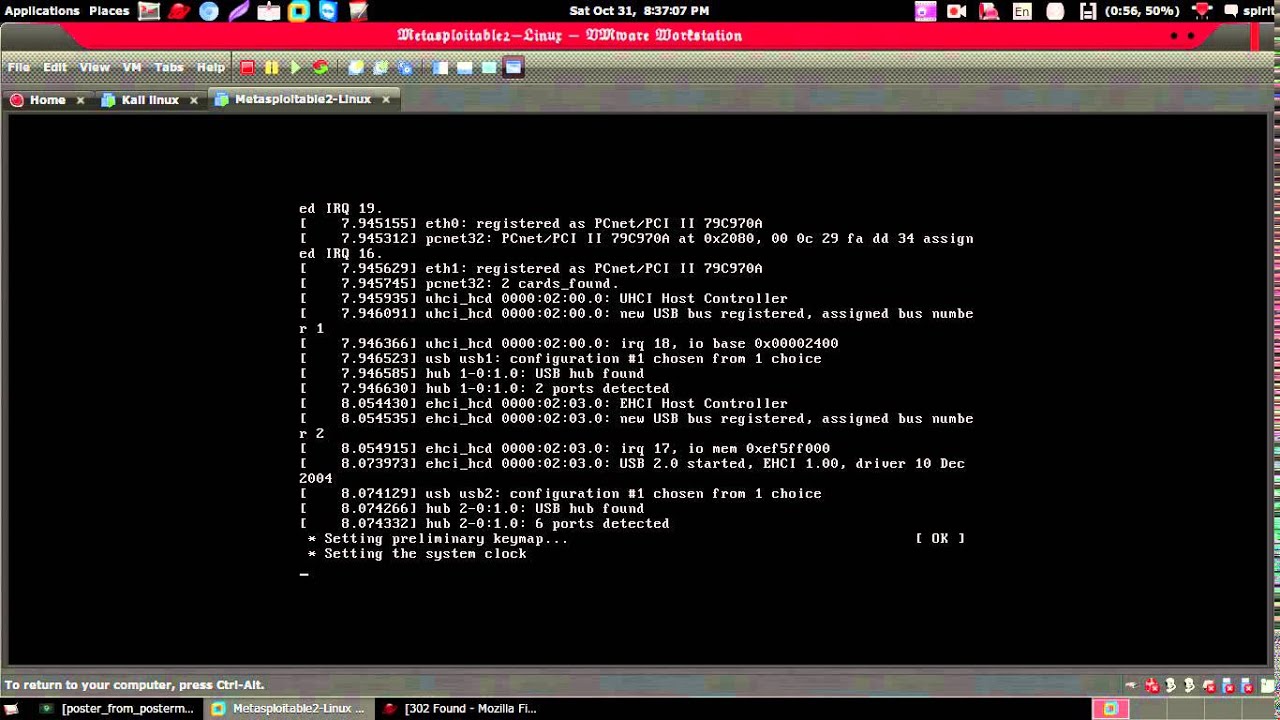Open the Tabs menu
Viewport: 1280px width, 720px height.
coord(169,68)
